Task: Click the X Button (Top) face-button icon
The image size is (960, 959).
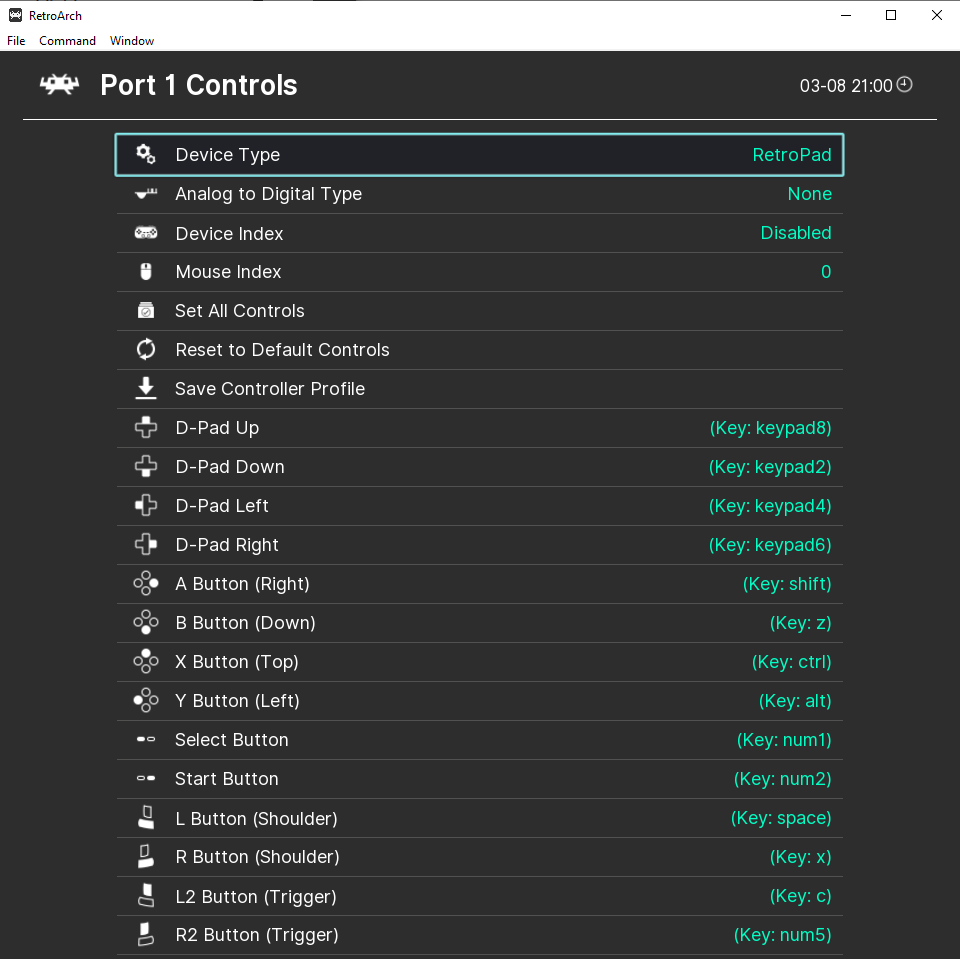Action: [x=146, y=661]
